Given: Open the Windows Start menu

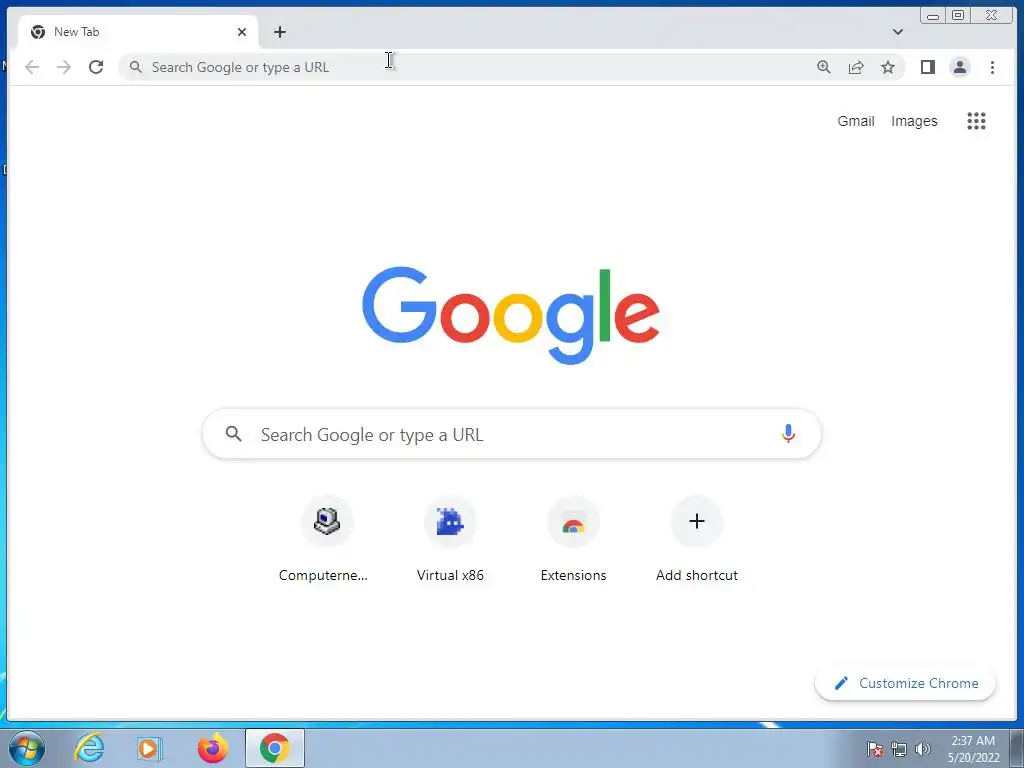Looking at the screenshot, I should point(26,748).
